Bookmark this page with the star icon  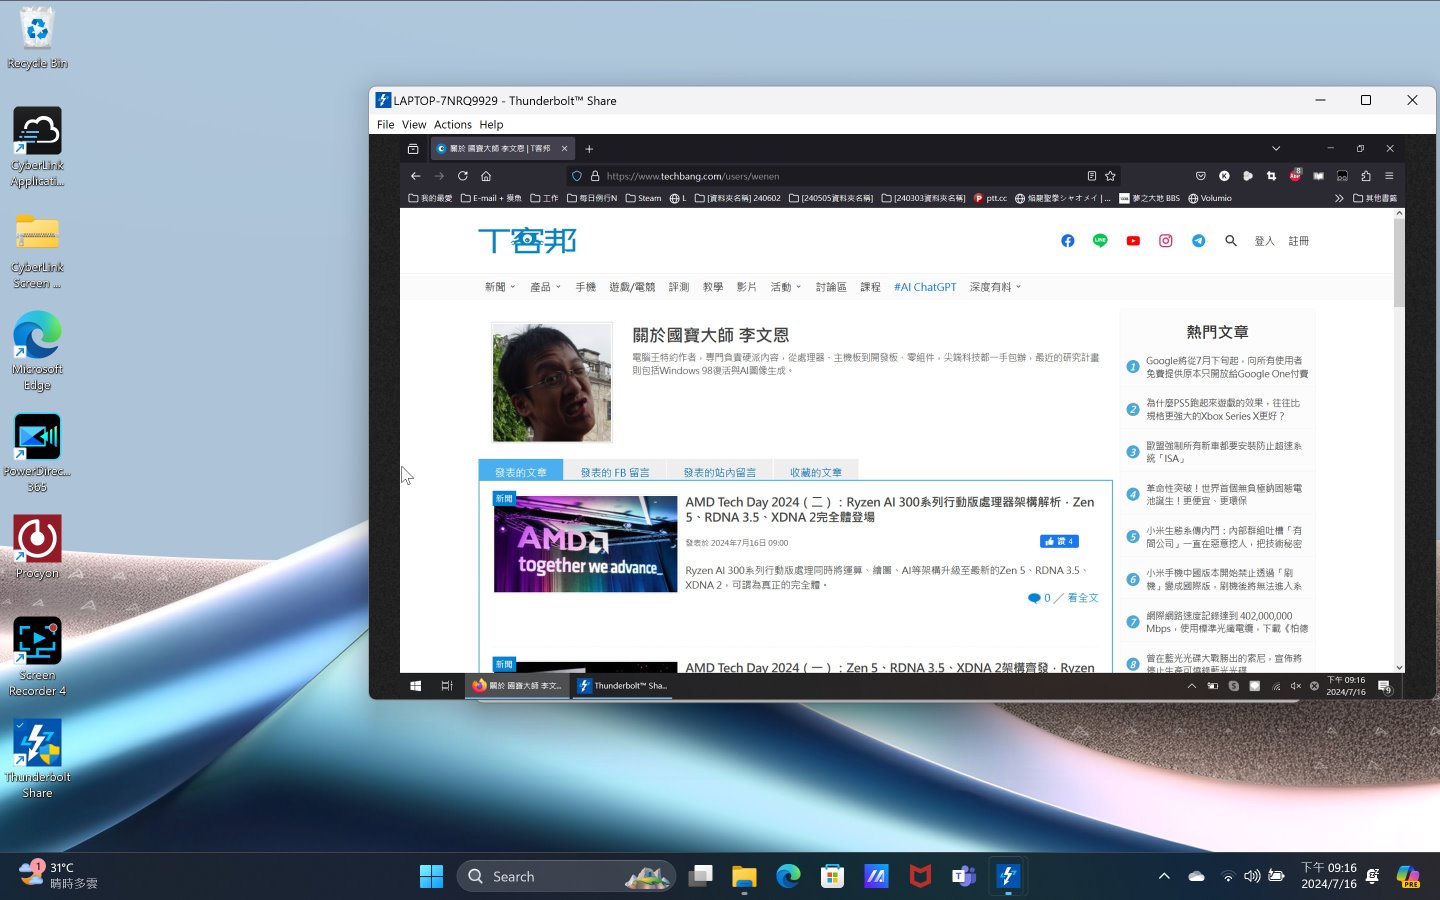point(1110,176)
